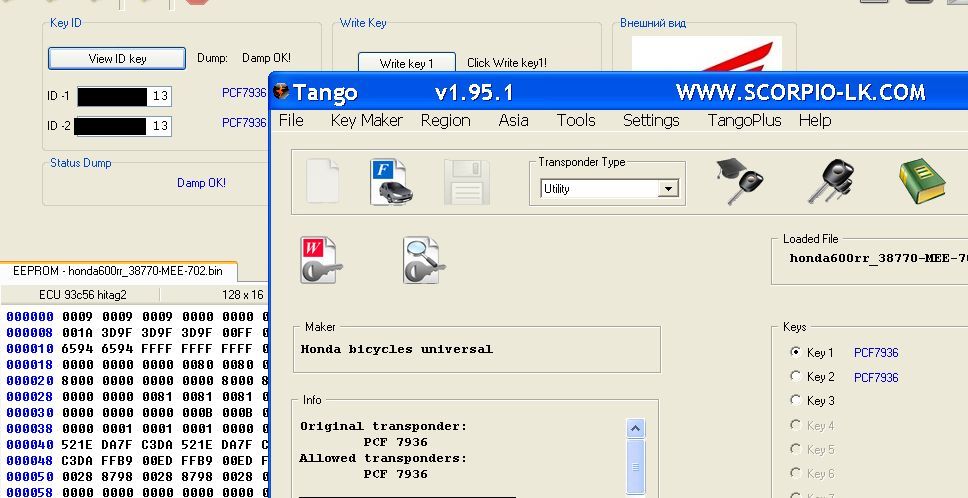Image resolution: width=968 pixels, height=498 pixels.
Task: Open the Region menu
Action: (x=445, y=121)
